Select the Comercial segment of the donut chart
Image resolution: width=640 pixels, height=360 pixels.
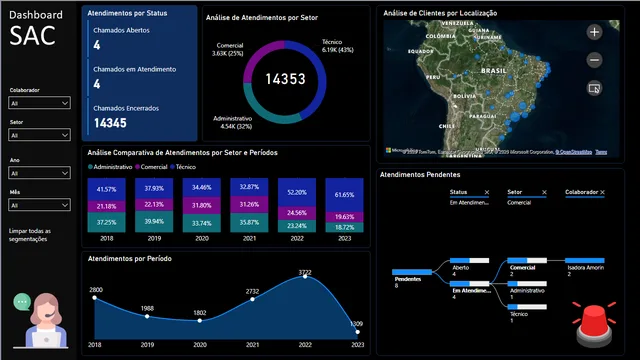click(x=256, y=55)
